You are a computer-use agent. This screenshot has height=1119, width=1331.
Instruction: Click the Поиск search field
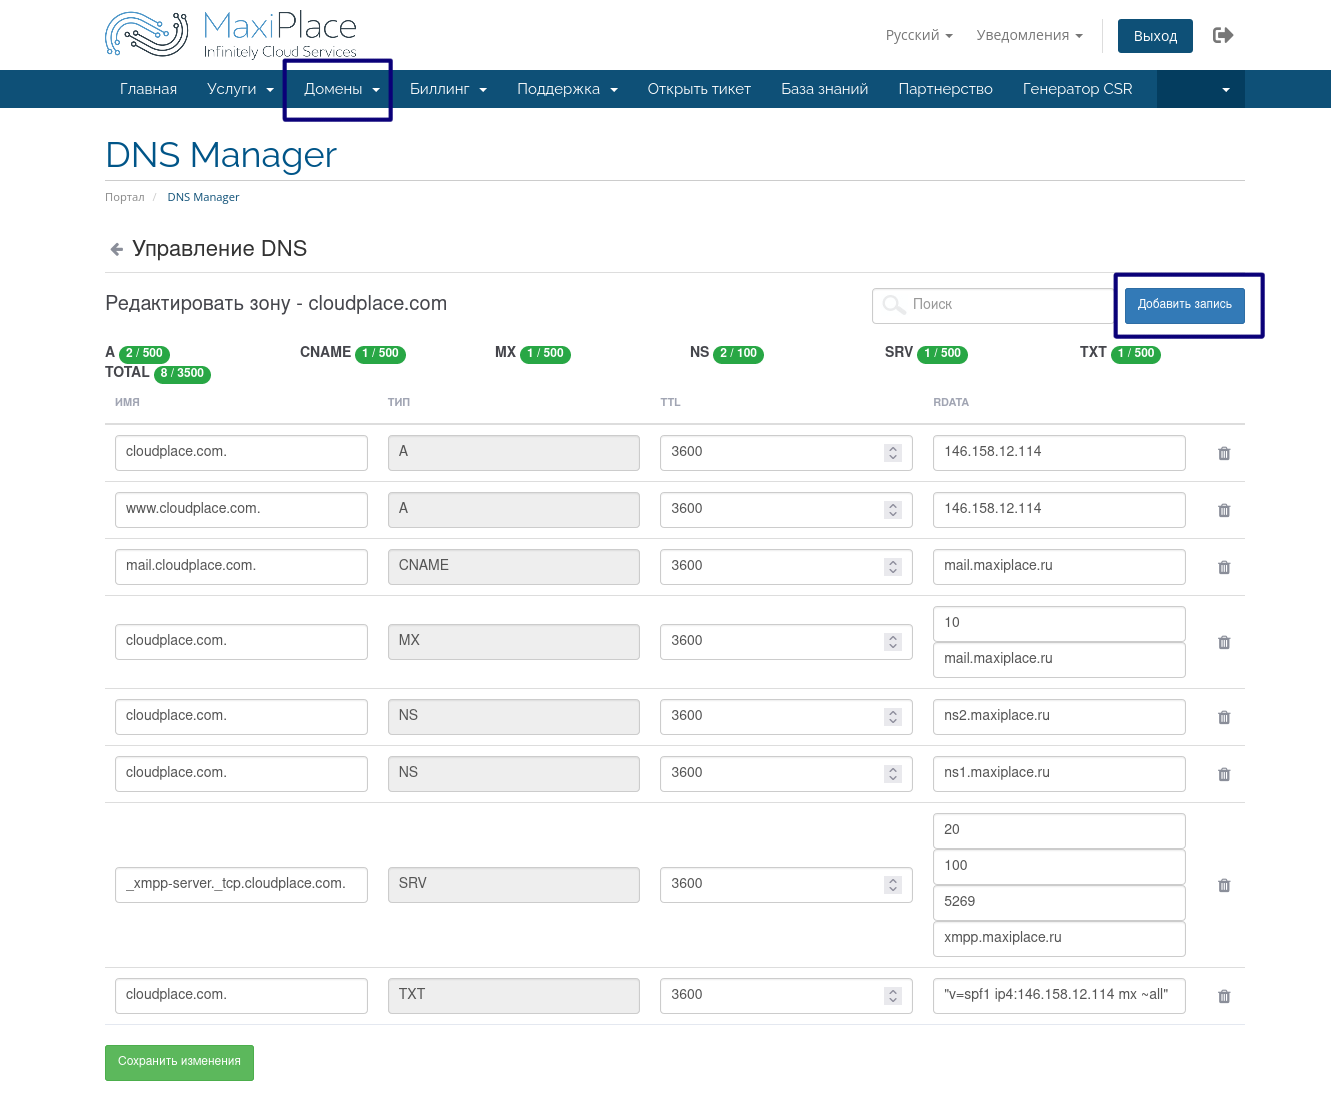point(998,304)
